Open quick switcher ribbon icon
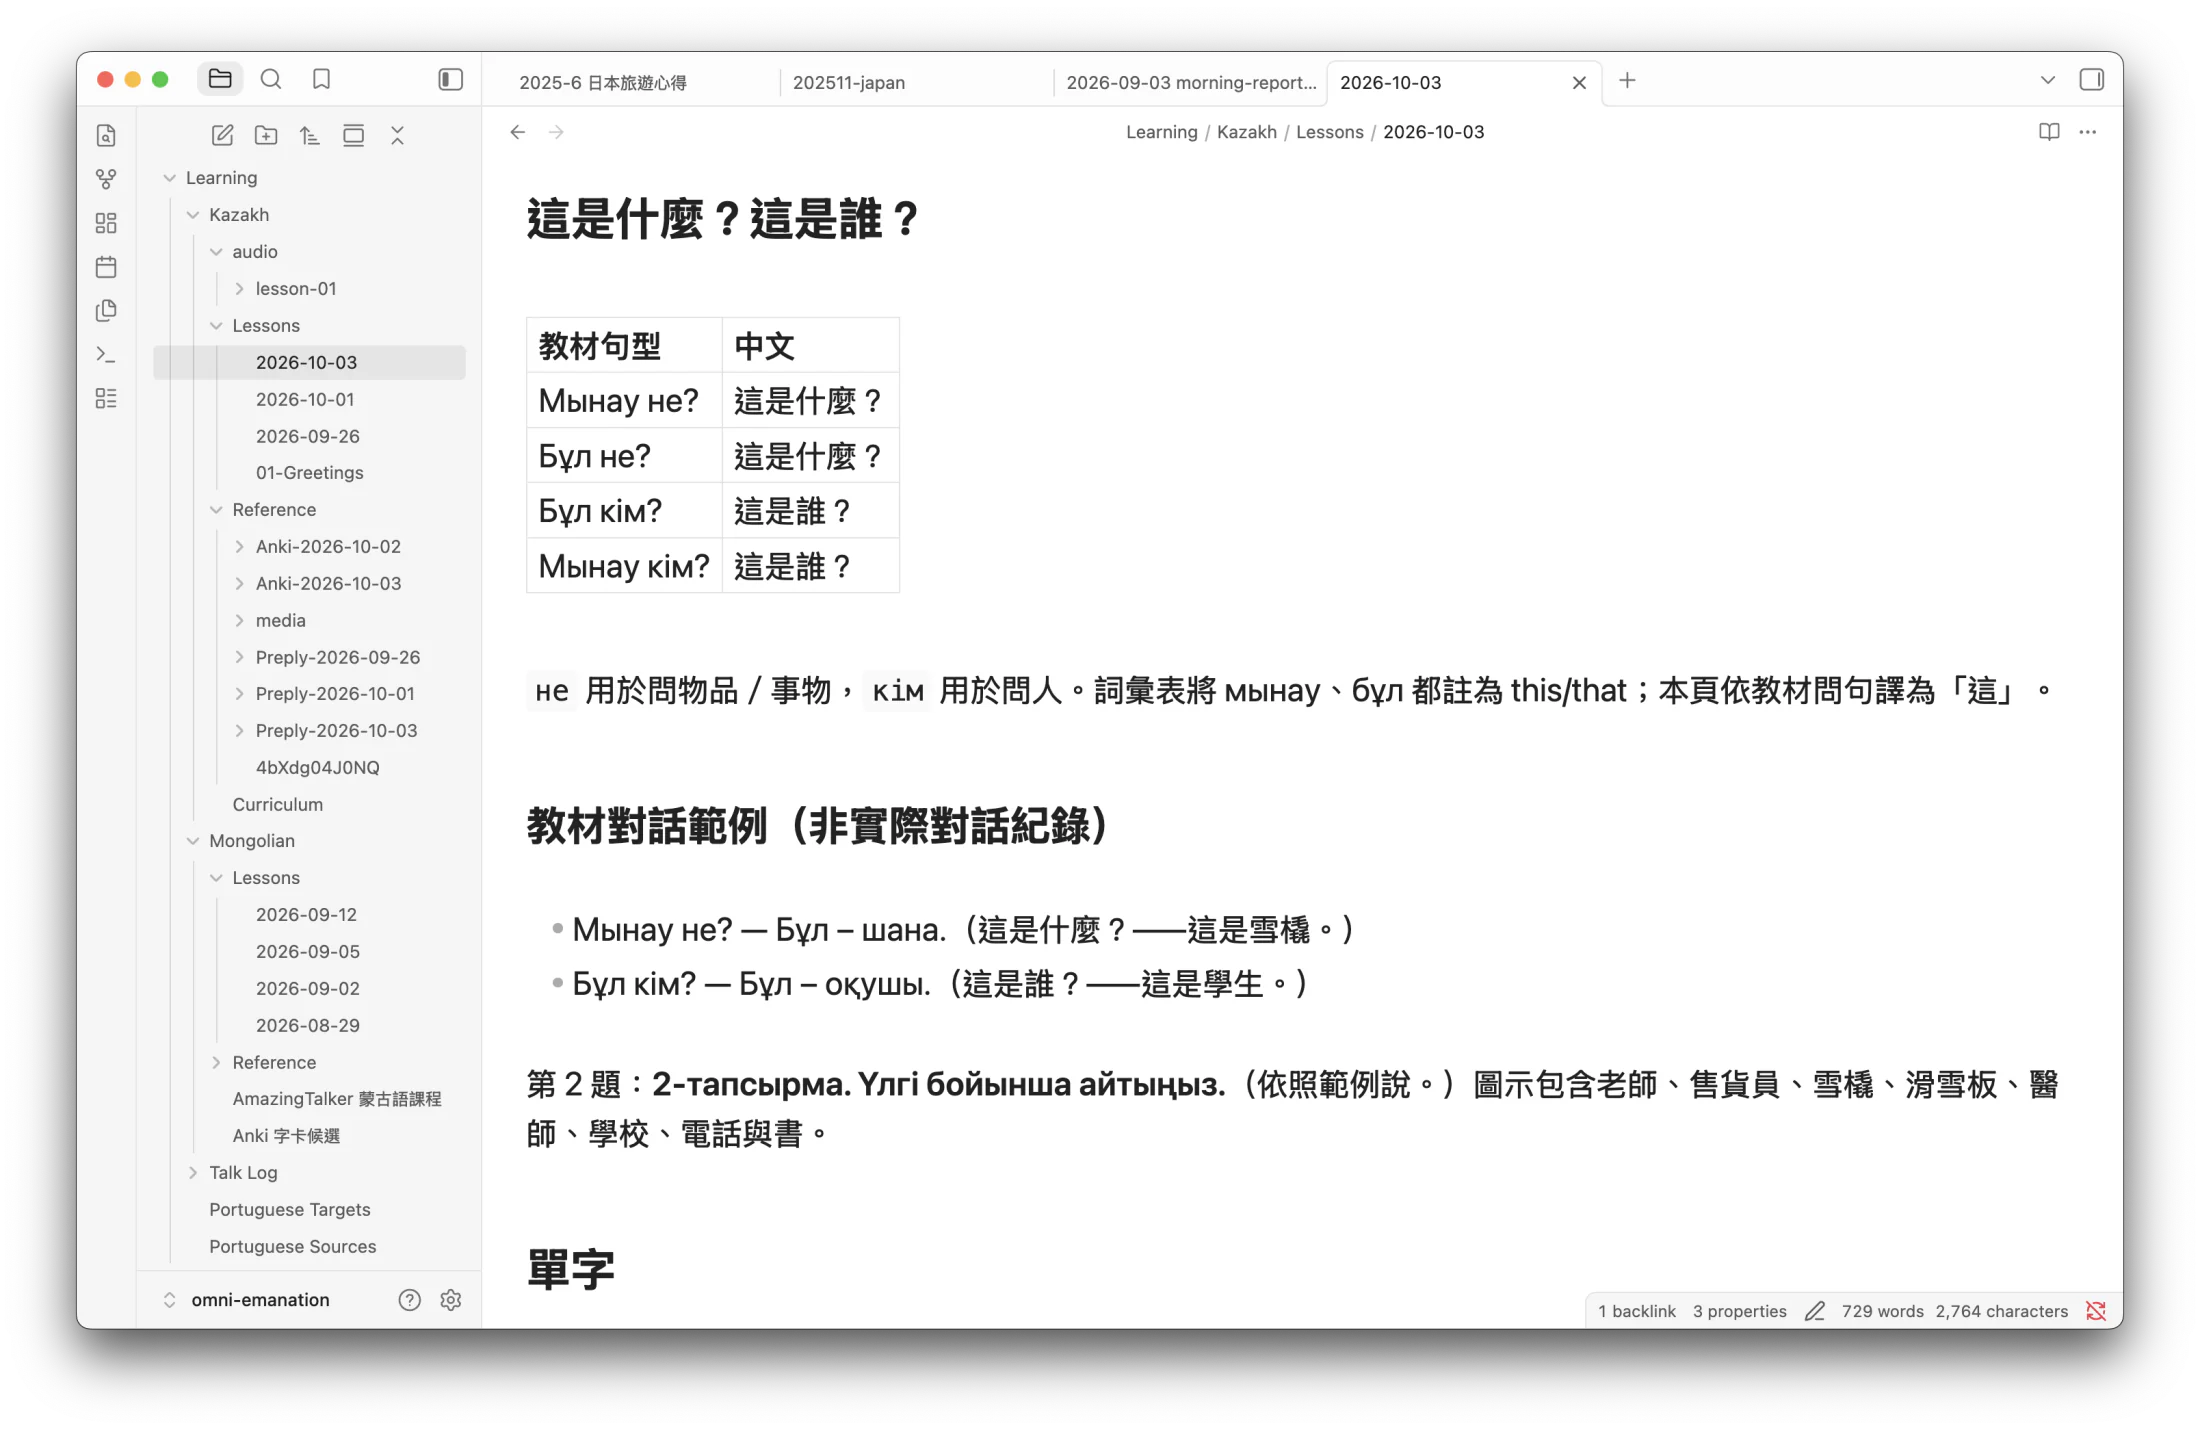 106,135
